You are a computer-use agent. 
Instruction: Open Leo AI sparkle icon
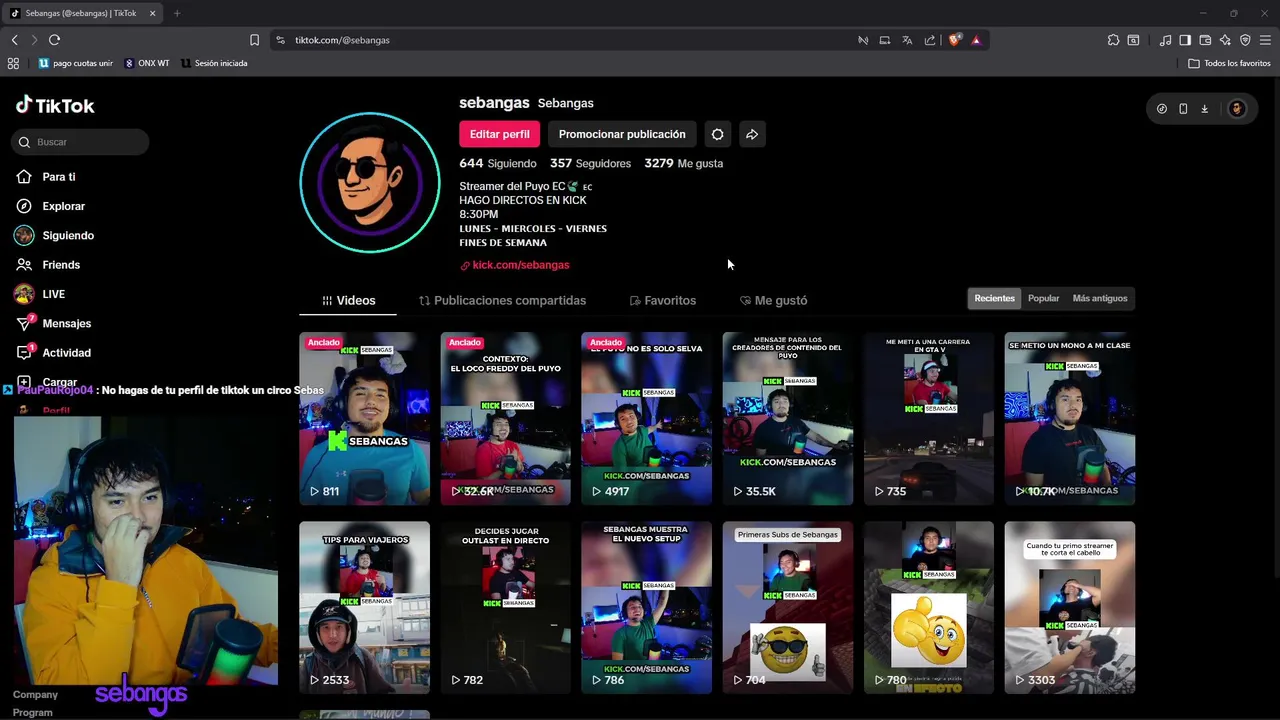pos(1225,40)
